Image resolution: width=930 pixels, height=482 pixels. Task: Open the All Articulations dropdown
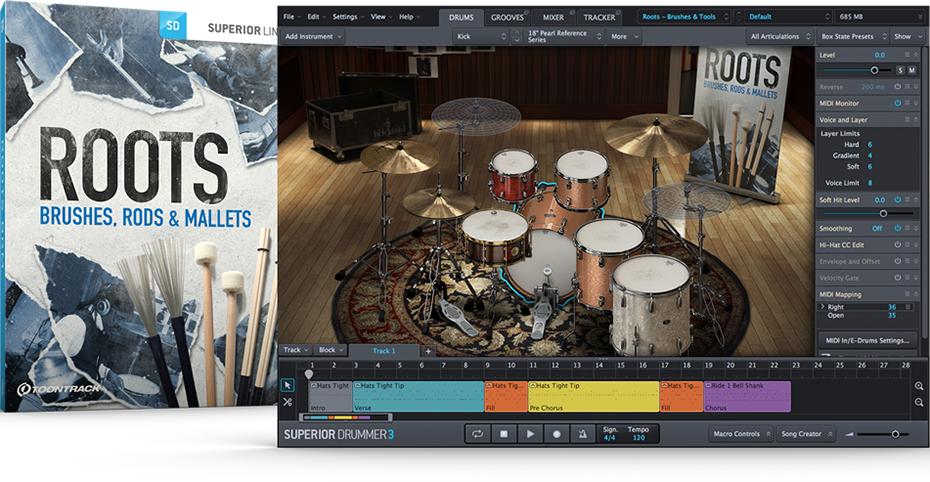coord(781,36)
